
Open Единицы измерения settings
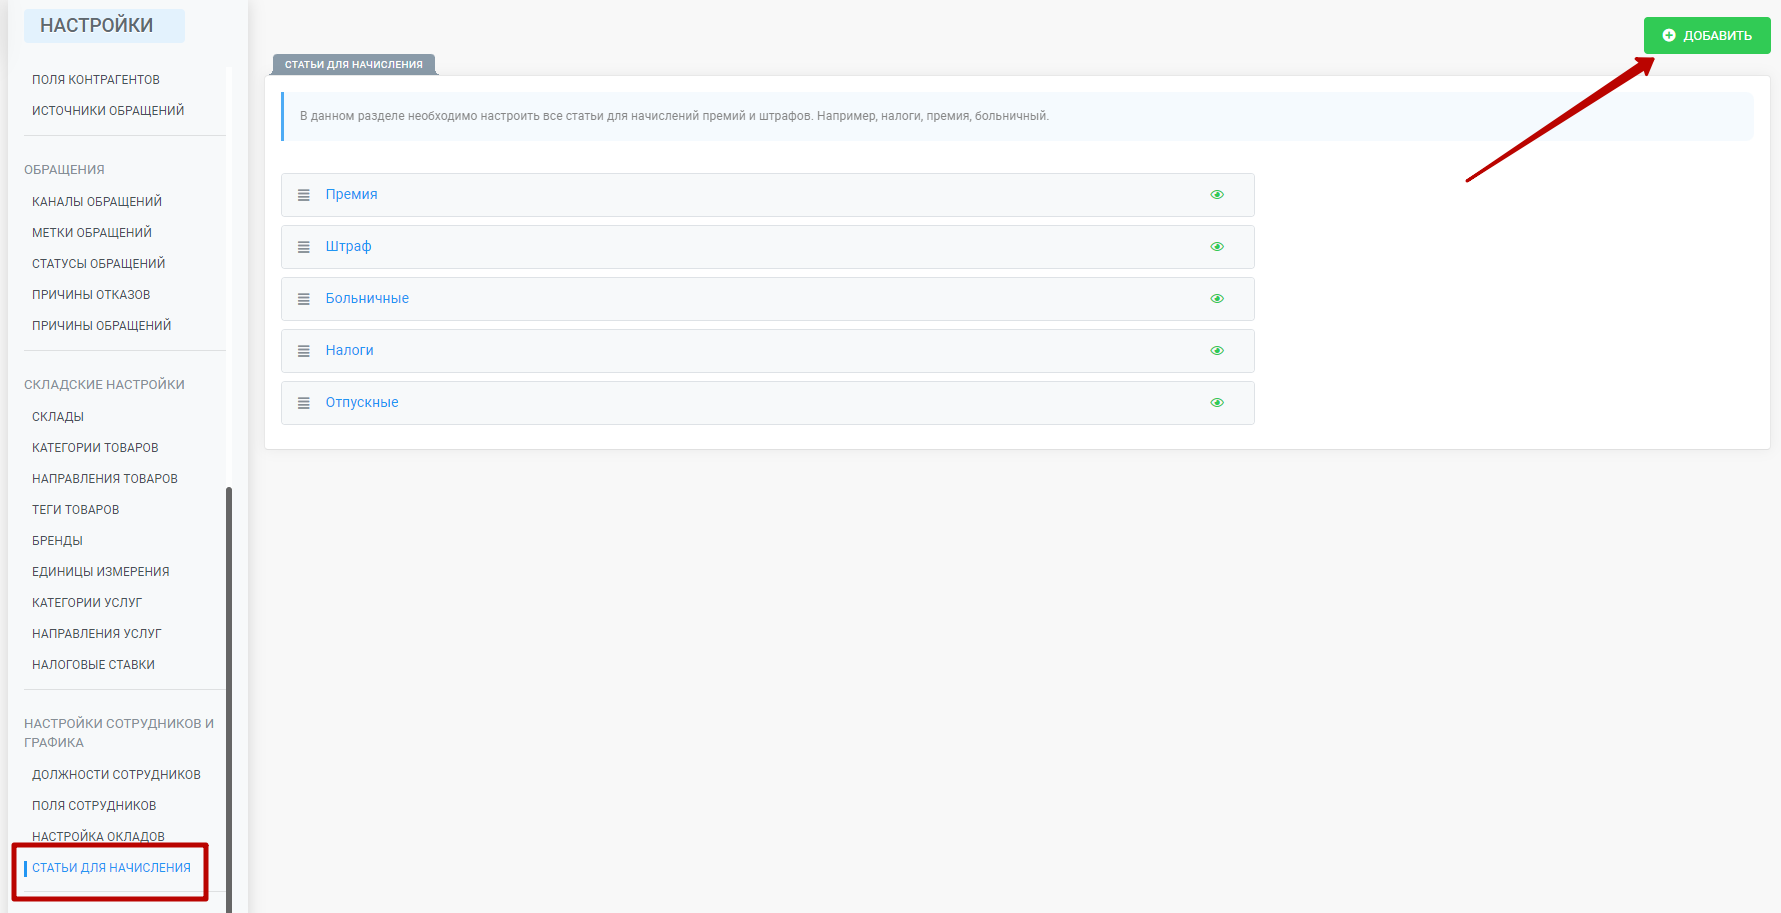tap(101, 572)
